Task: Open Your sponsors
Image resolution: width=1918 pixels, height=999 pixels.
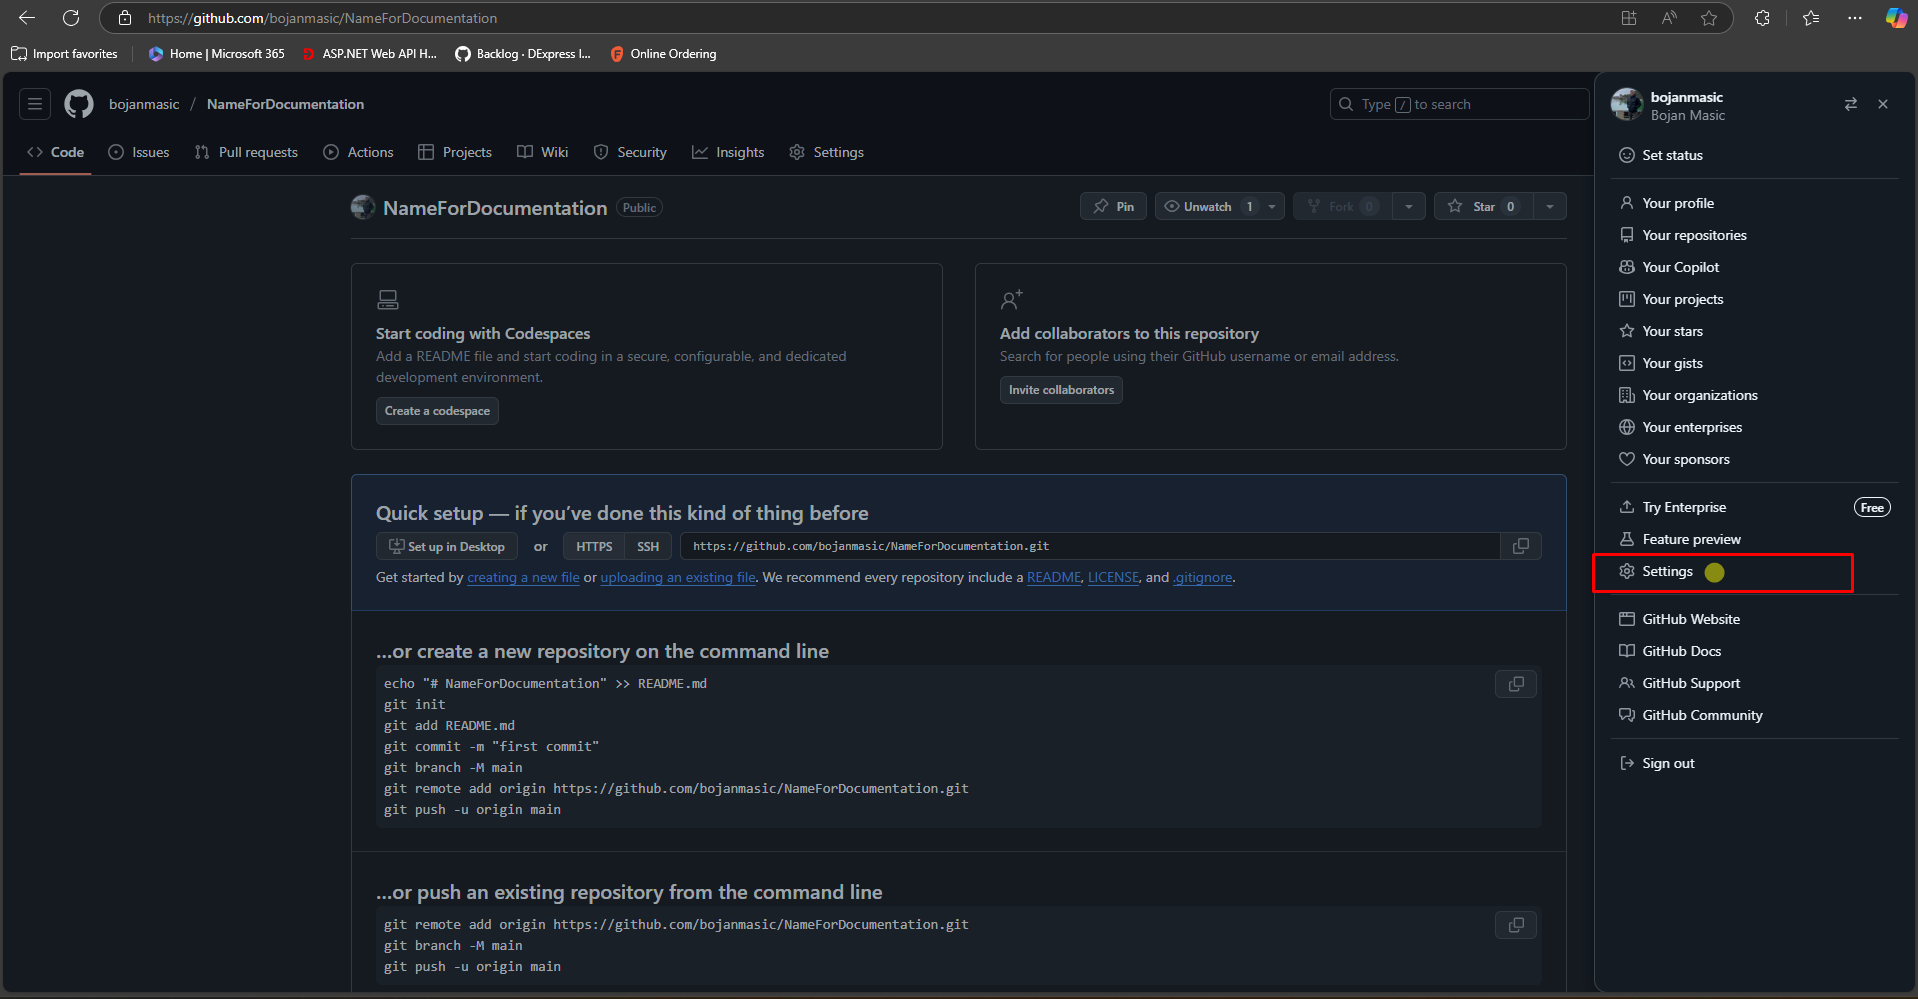Action: [1755, 459]
